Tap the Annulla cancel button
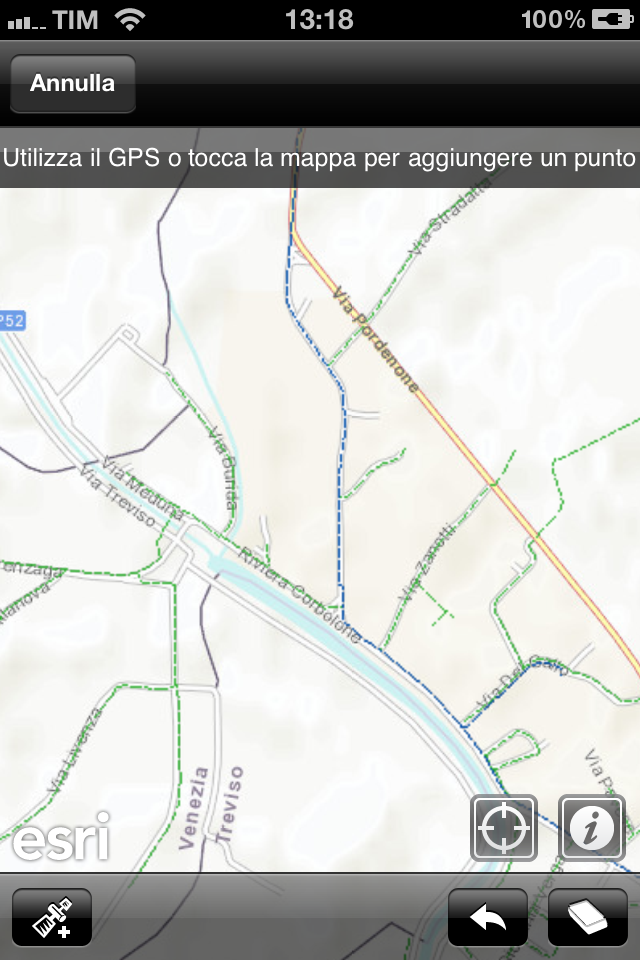This screenshot has height=960, width=640. [x=73, y=83]
